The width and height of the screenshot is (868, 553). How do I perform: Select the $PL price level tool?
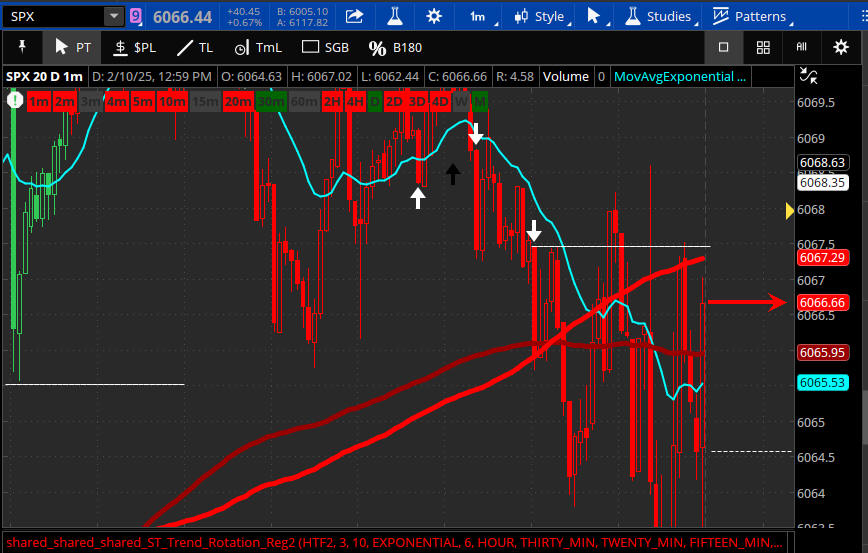(x=135, y=47)
